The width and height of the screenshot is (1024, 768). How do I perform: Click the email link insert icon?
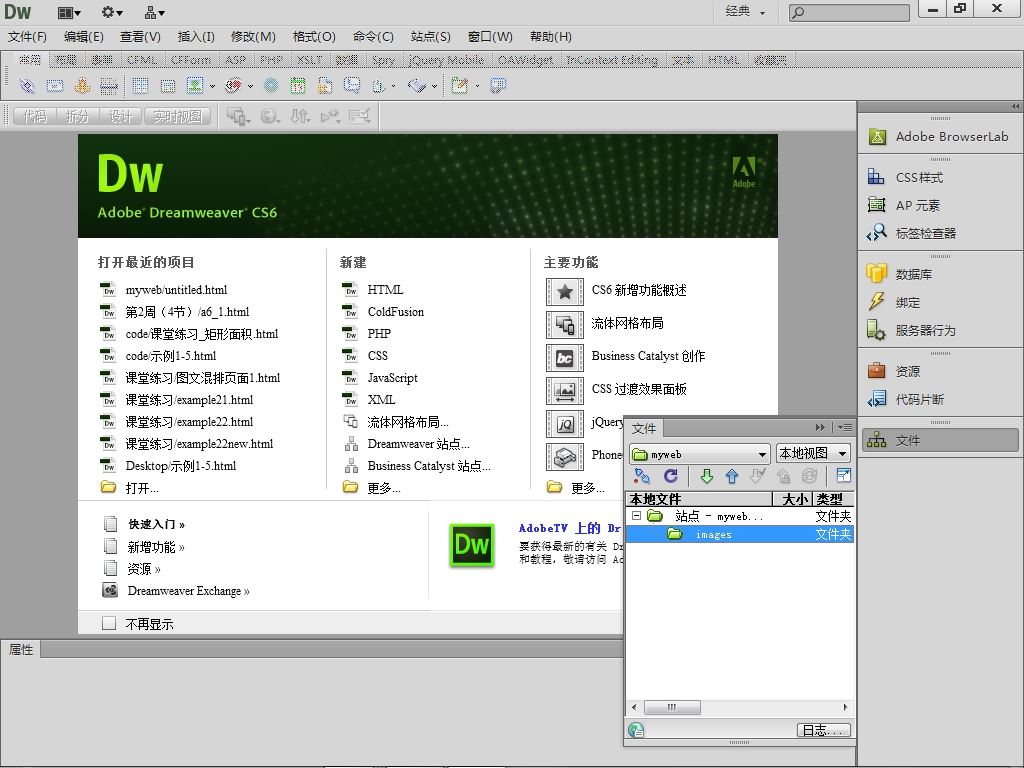tap(55, 86)
